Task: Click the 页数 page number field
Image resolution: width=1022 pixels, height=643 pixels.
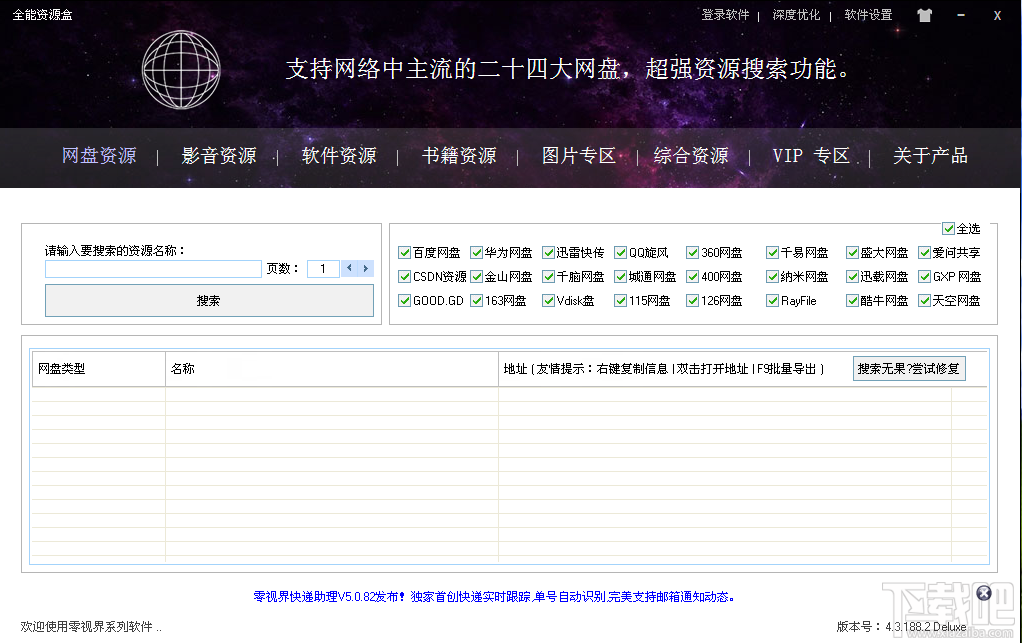Action: point(323,269)
